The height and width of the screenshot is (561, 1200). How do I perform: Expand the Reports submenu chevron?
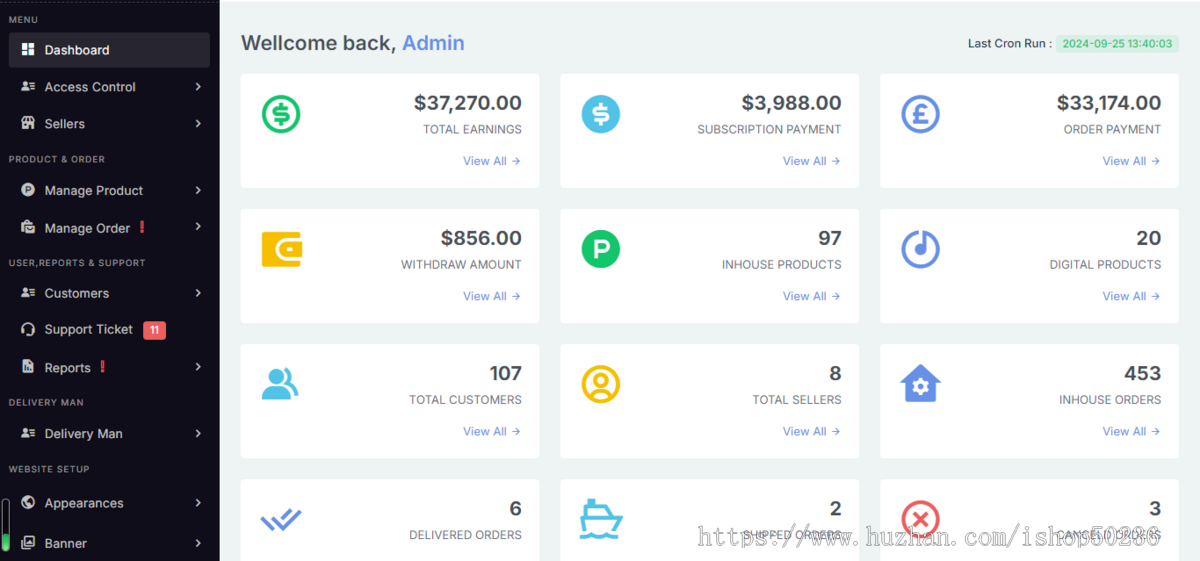[x=198, y=368]
